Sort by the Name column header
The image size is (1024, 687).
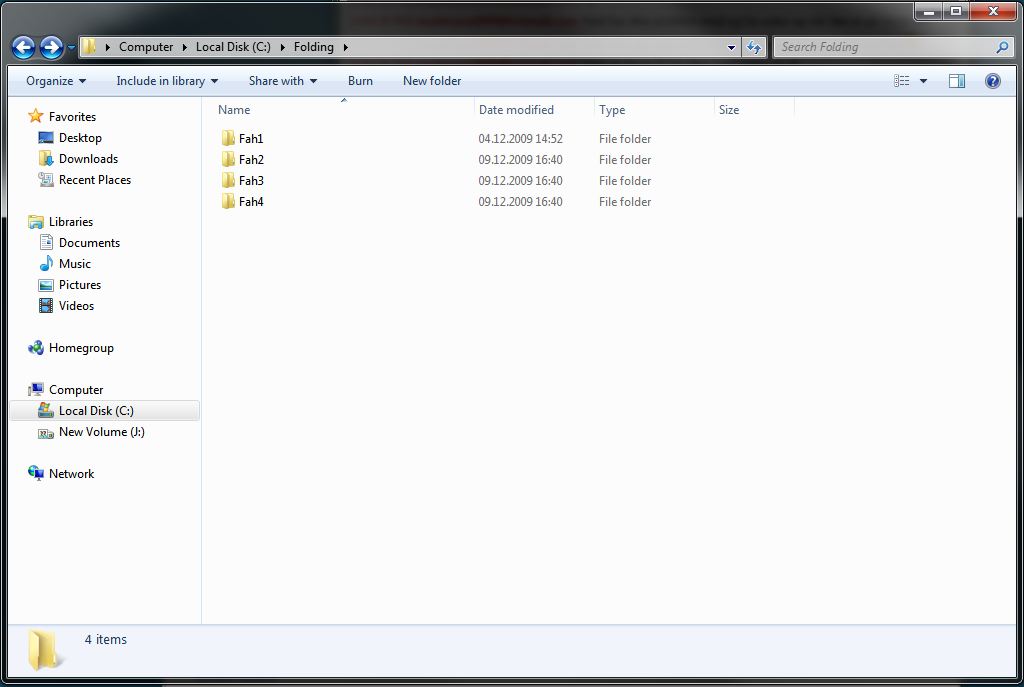[x=234, y=110]
